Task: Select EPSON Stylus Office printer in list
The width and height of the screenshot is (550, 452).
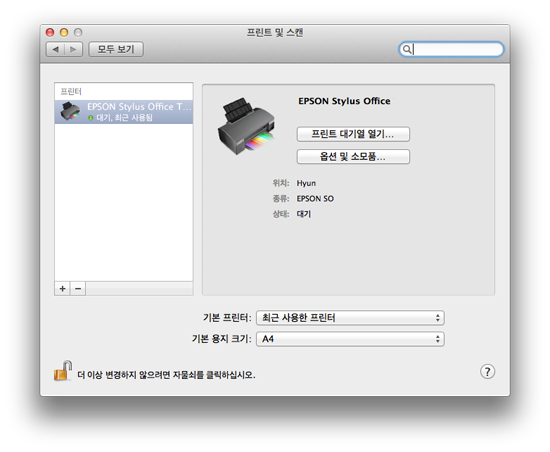Action: [x=123, y=112]
